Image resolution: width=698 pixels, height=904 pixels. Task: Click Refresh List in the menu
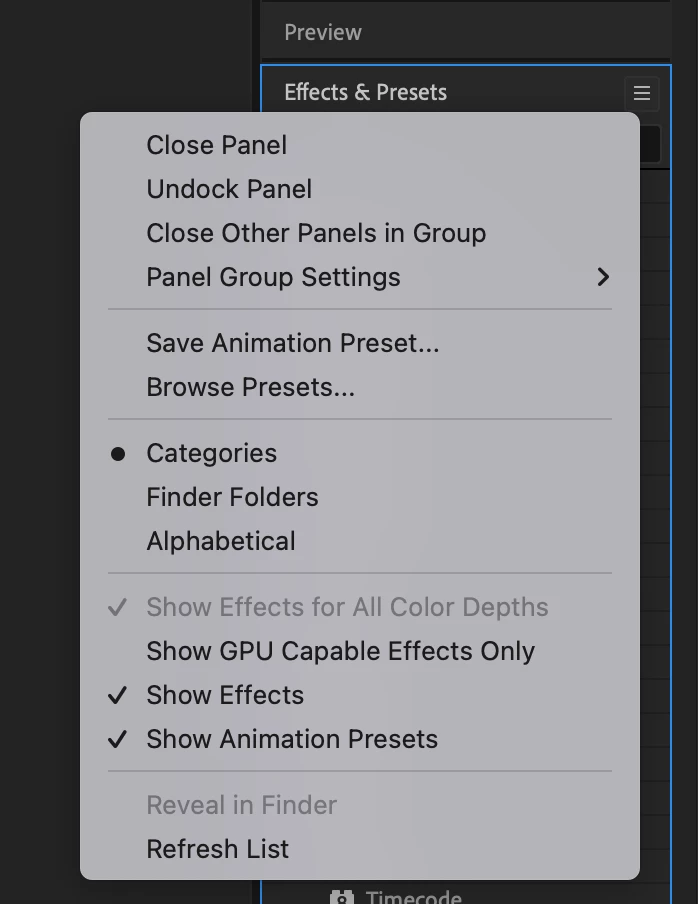tap(217, 849)
